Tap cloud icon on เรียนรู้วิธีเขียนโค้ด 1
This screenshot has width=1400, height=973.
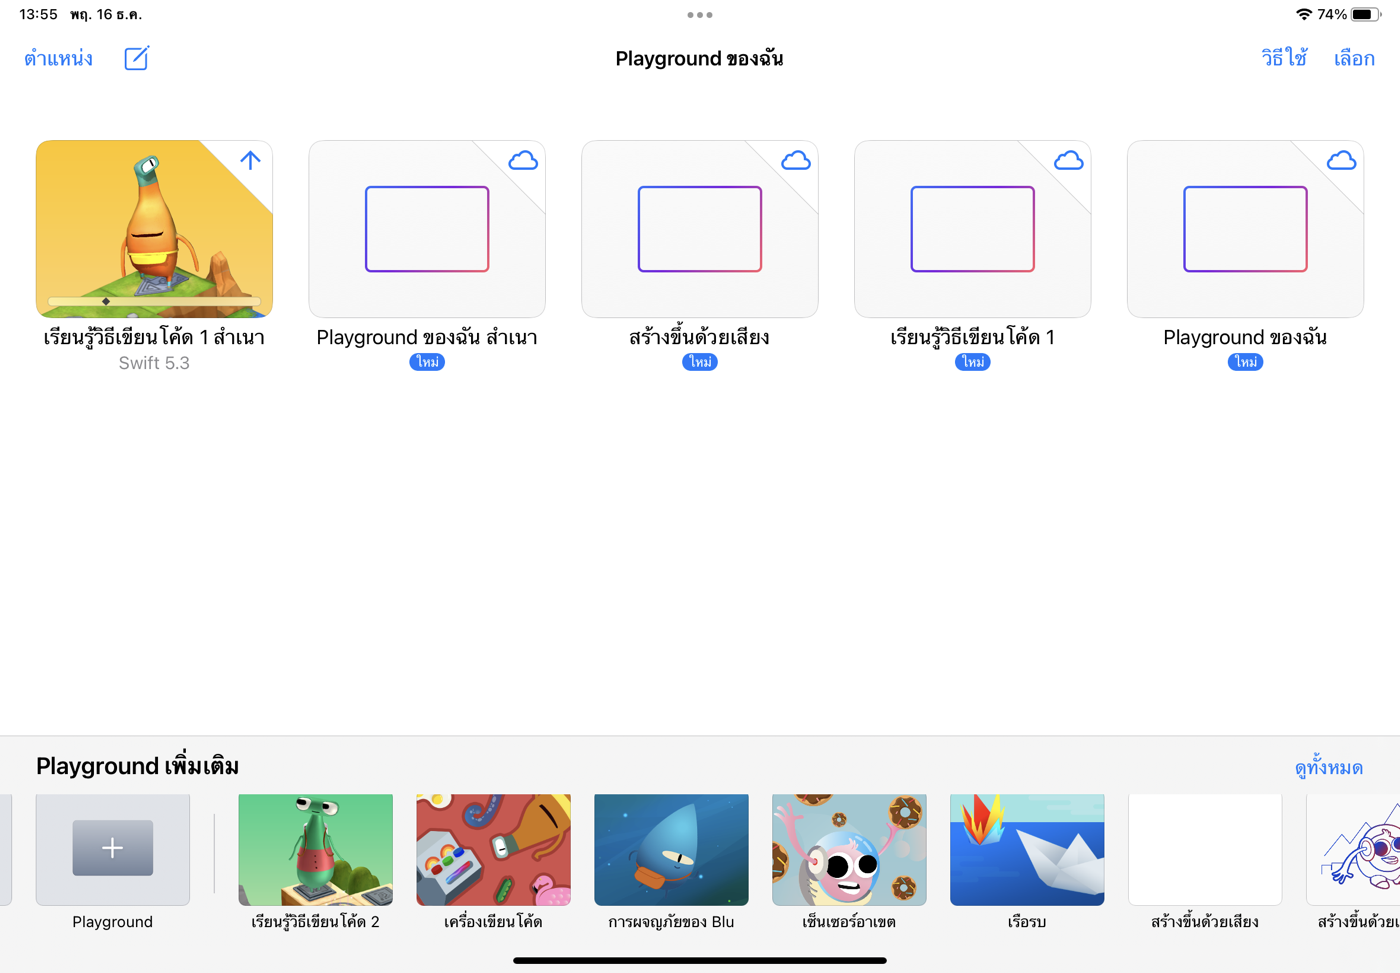1068,160
